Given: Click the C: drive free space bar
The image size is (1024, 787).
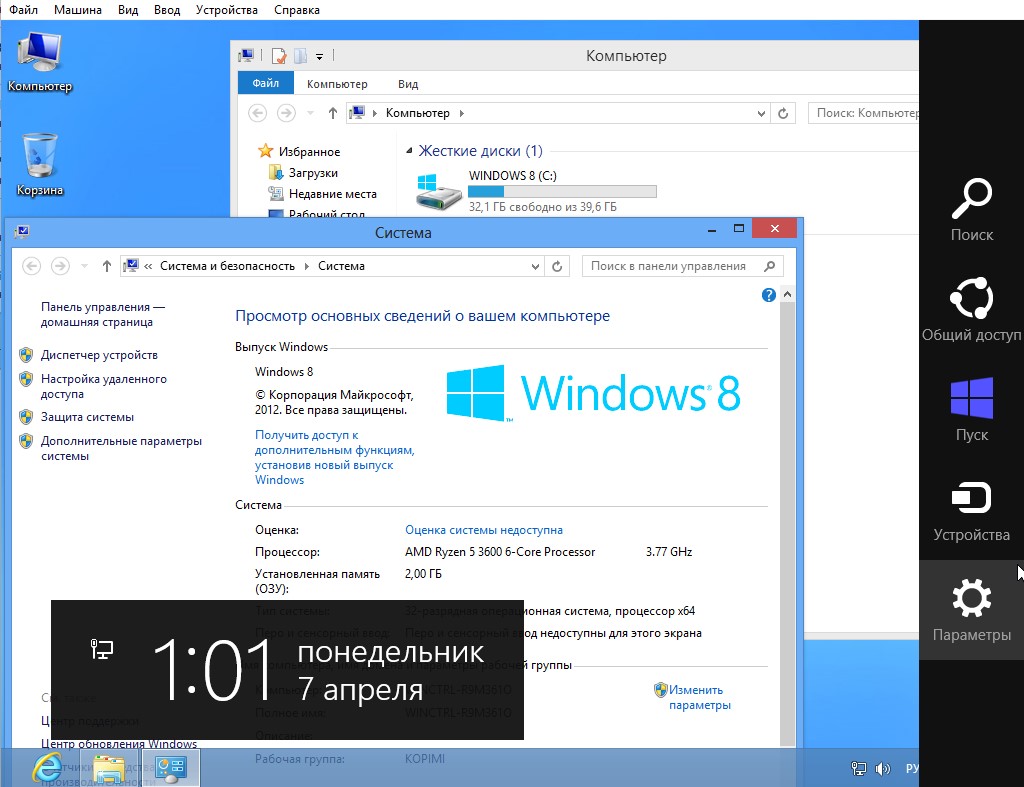Looking at the screenshot, I should tap(562, 191).
